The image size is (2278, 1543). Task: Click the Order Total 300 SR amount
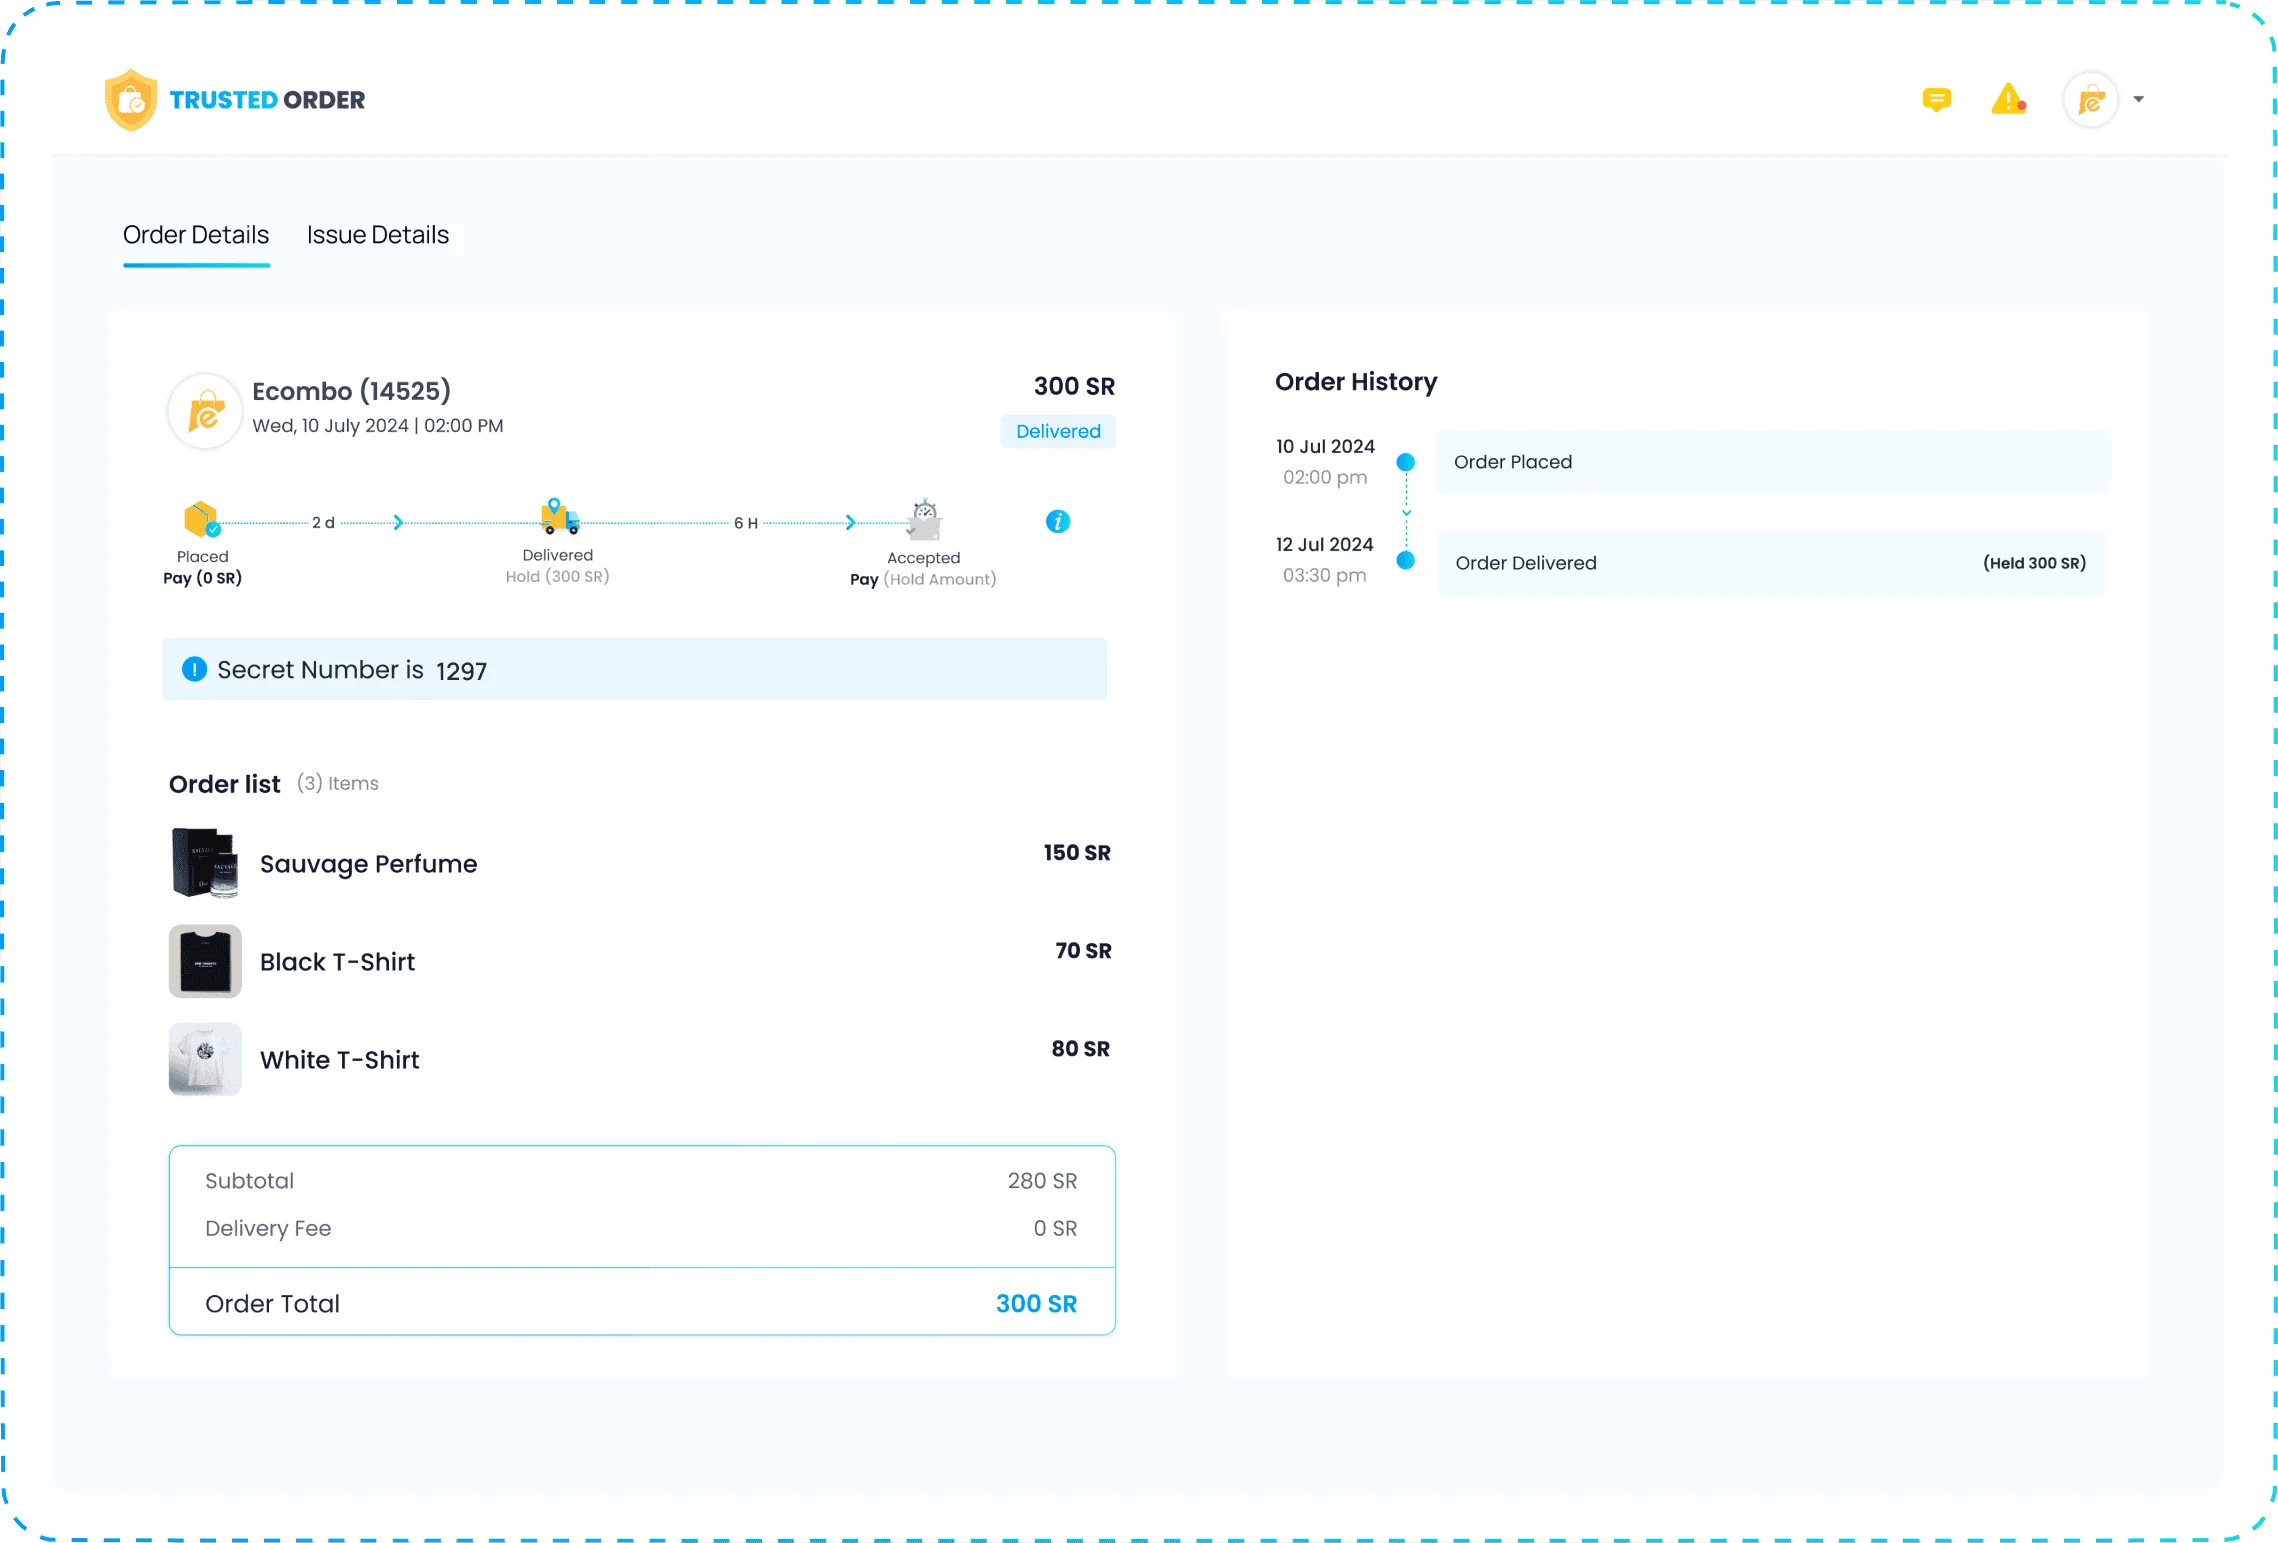pos(1036,1304)
